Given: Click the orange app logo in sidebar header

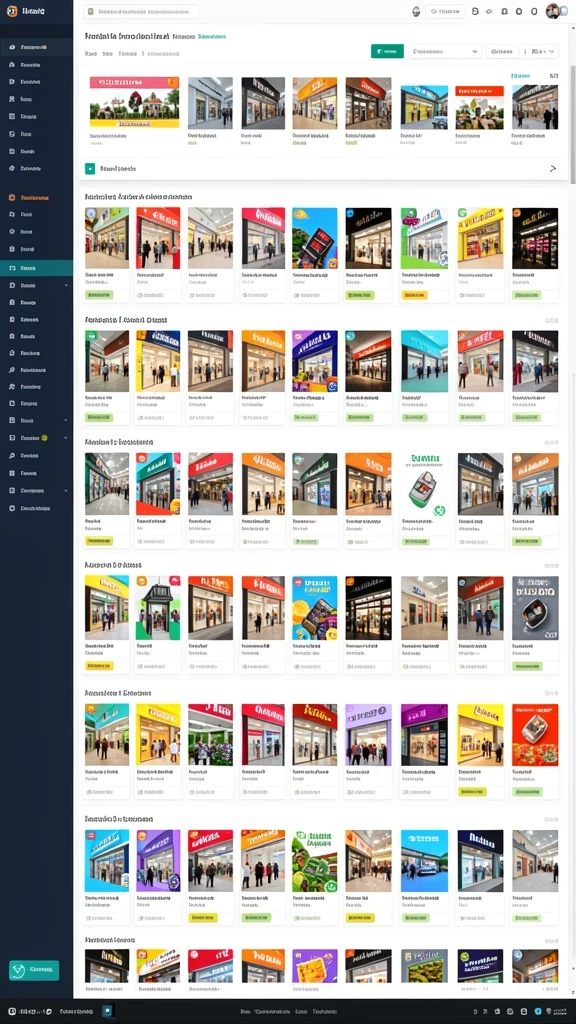Looking at the screenshot, I should pyautogui.click(x=11, y=11).
